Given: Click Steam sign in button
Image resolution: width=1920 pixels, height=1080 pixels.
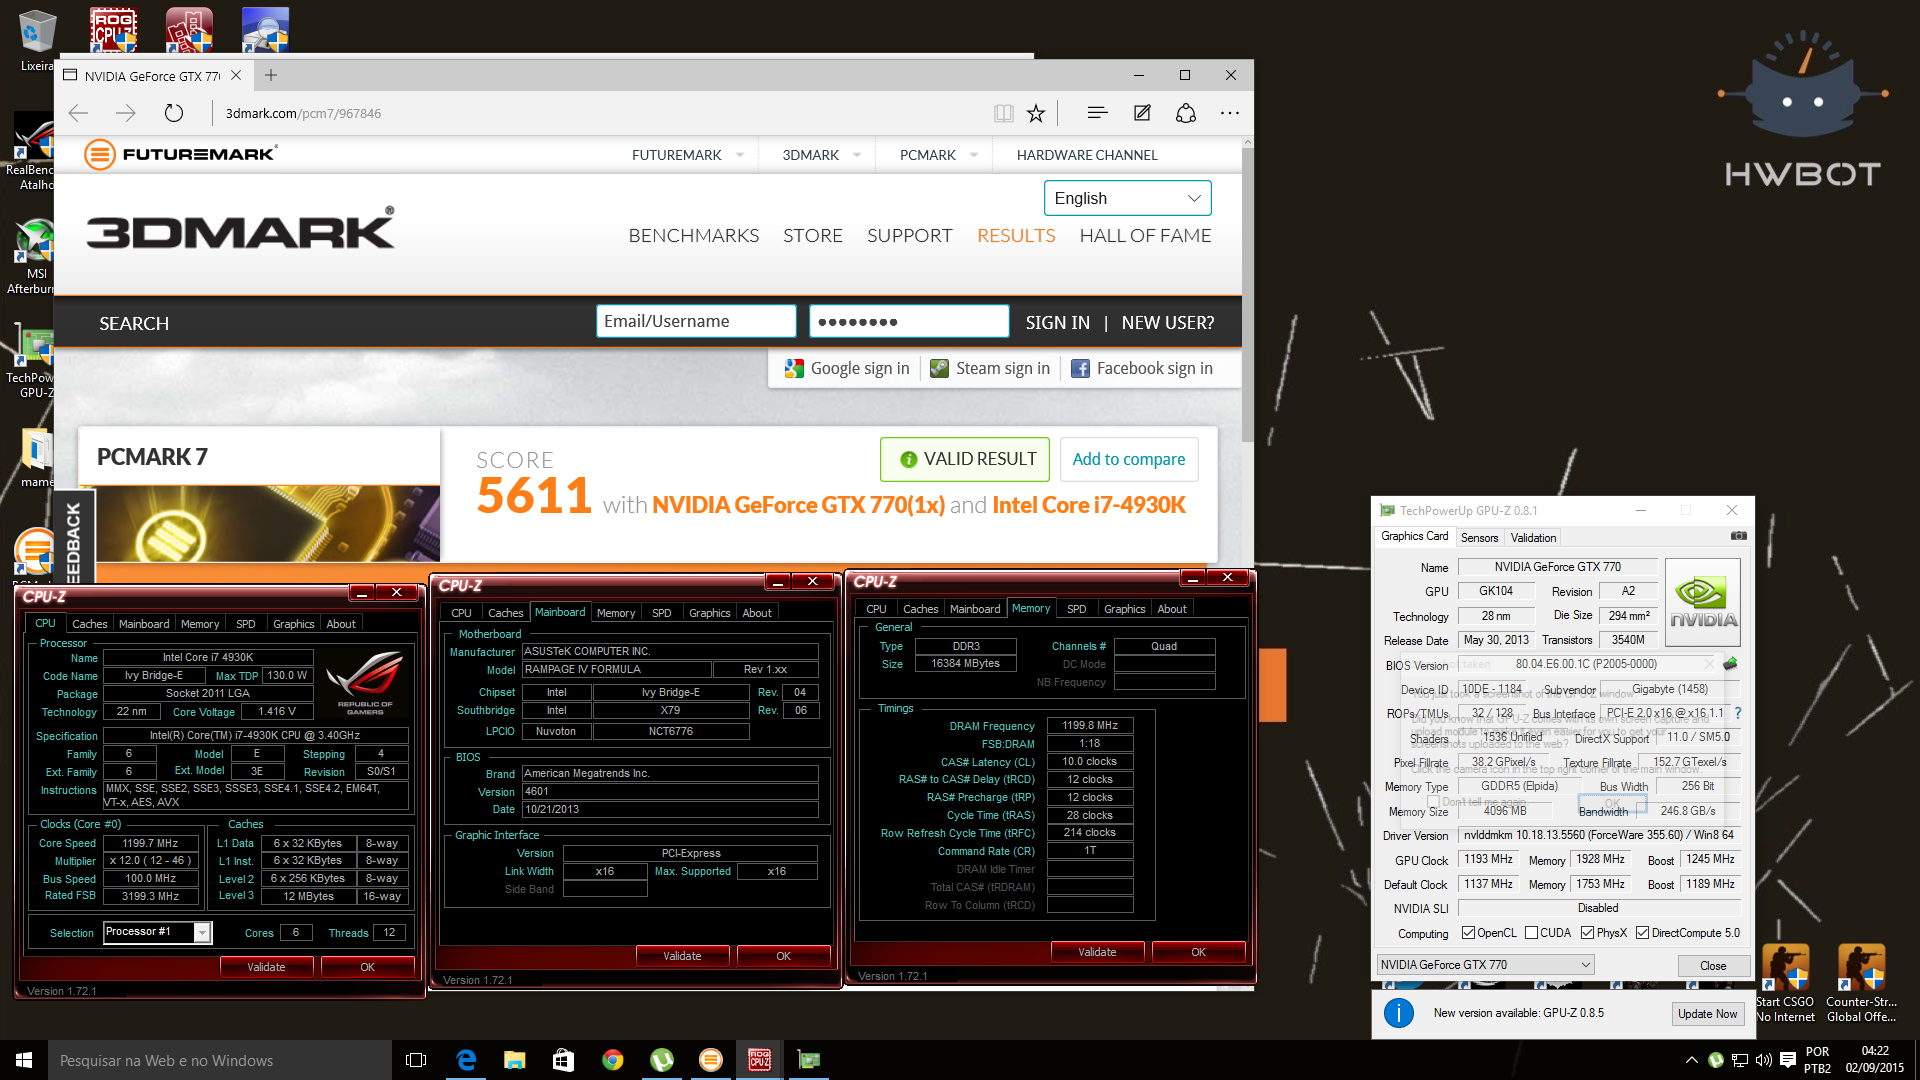Looking at the screenshot, I should coord(990,369).
